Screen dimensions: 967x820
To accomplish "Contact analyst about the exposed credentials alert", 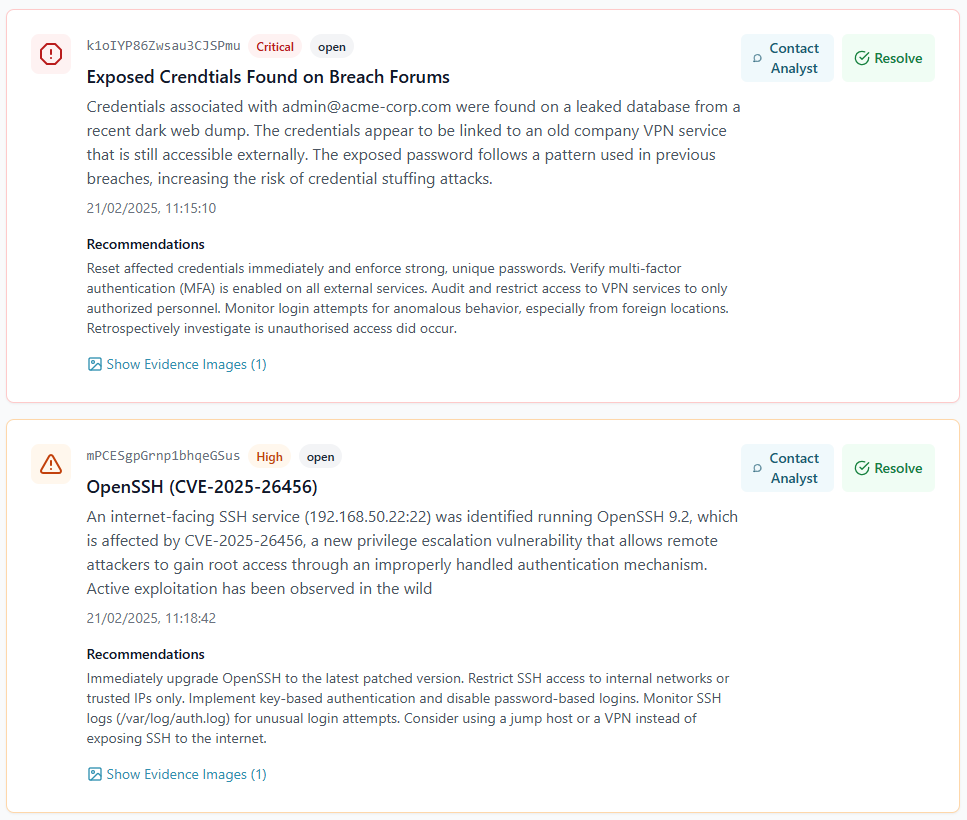I will tap(787, 58).
